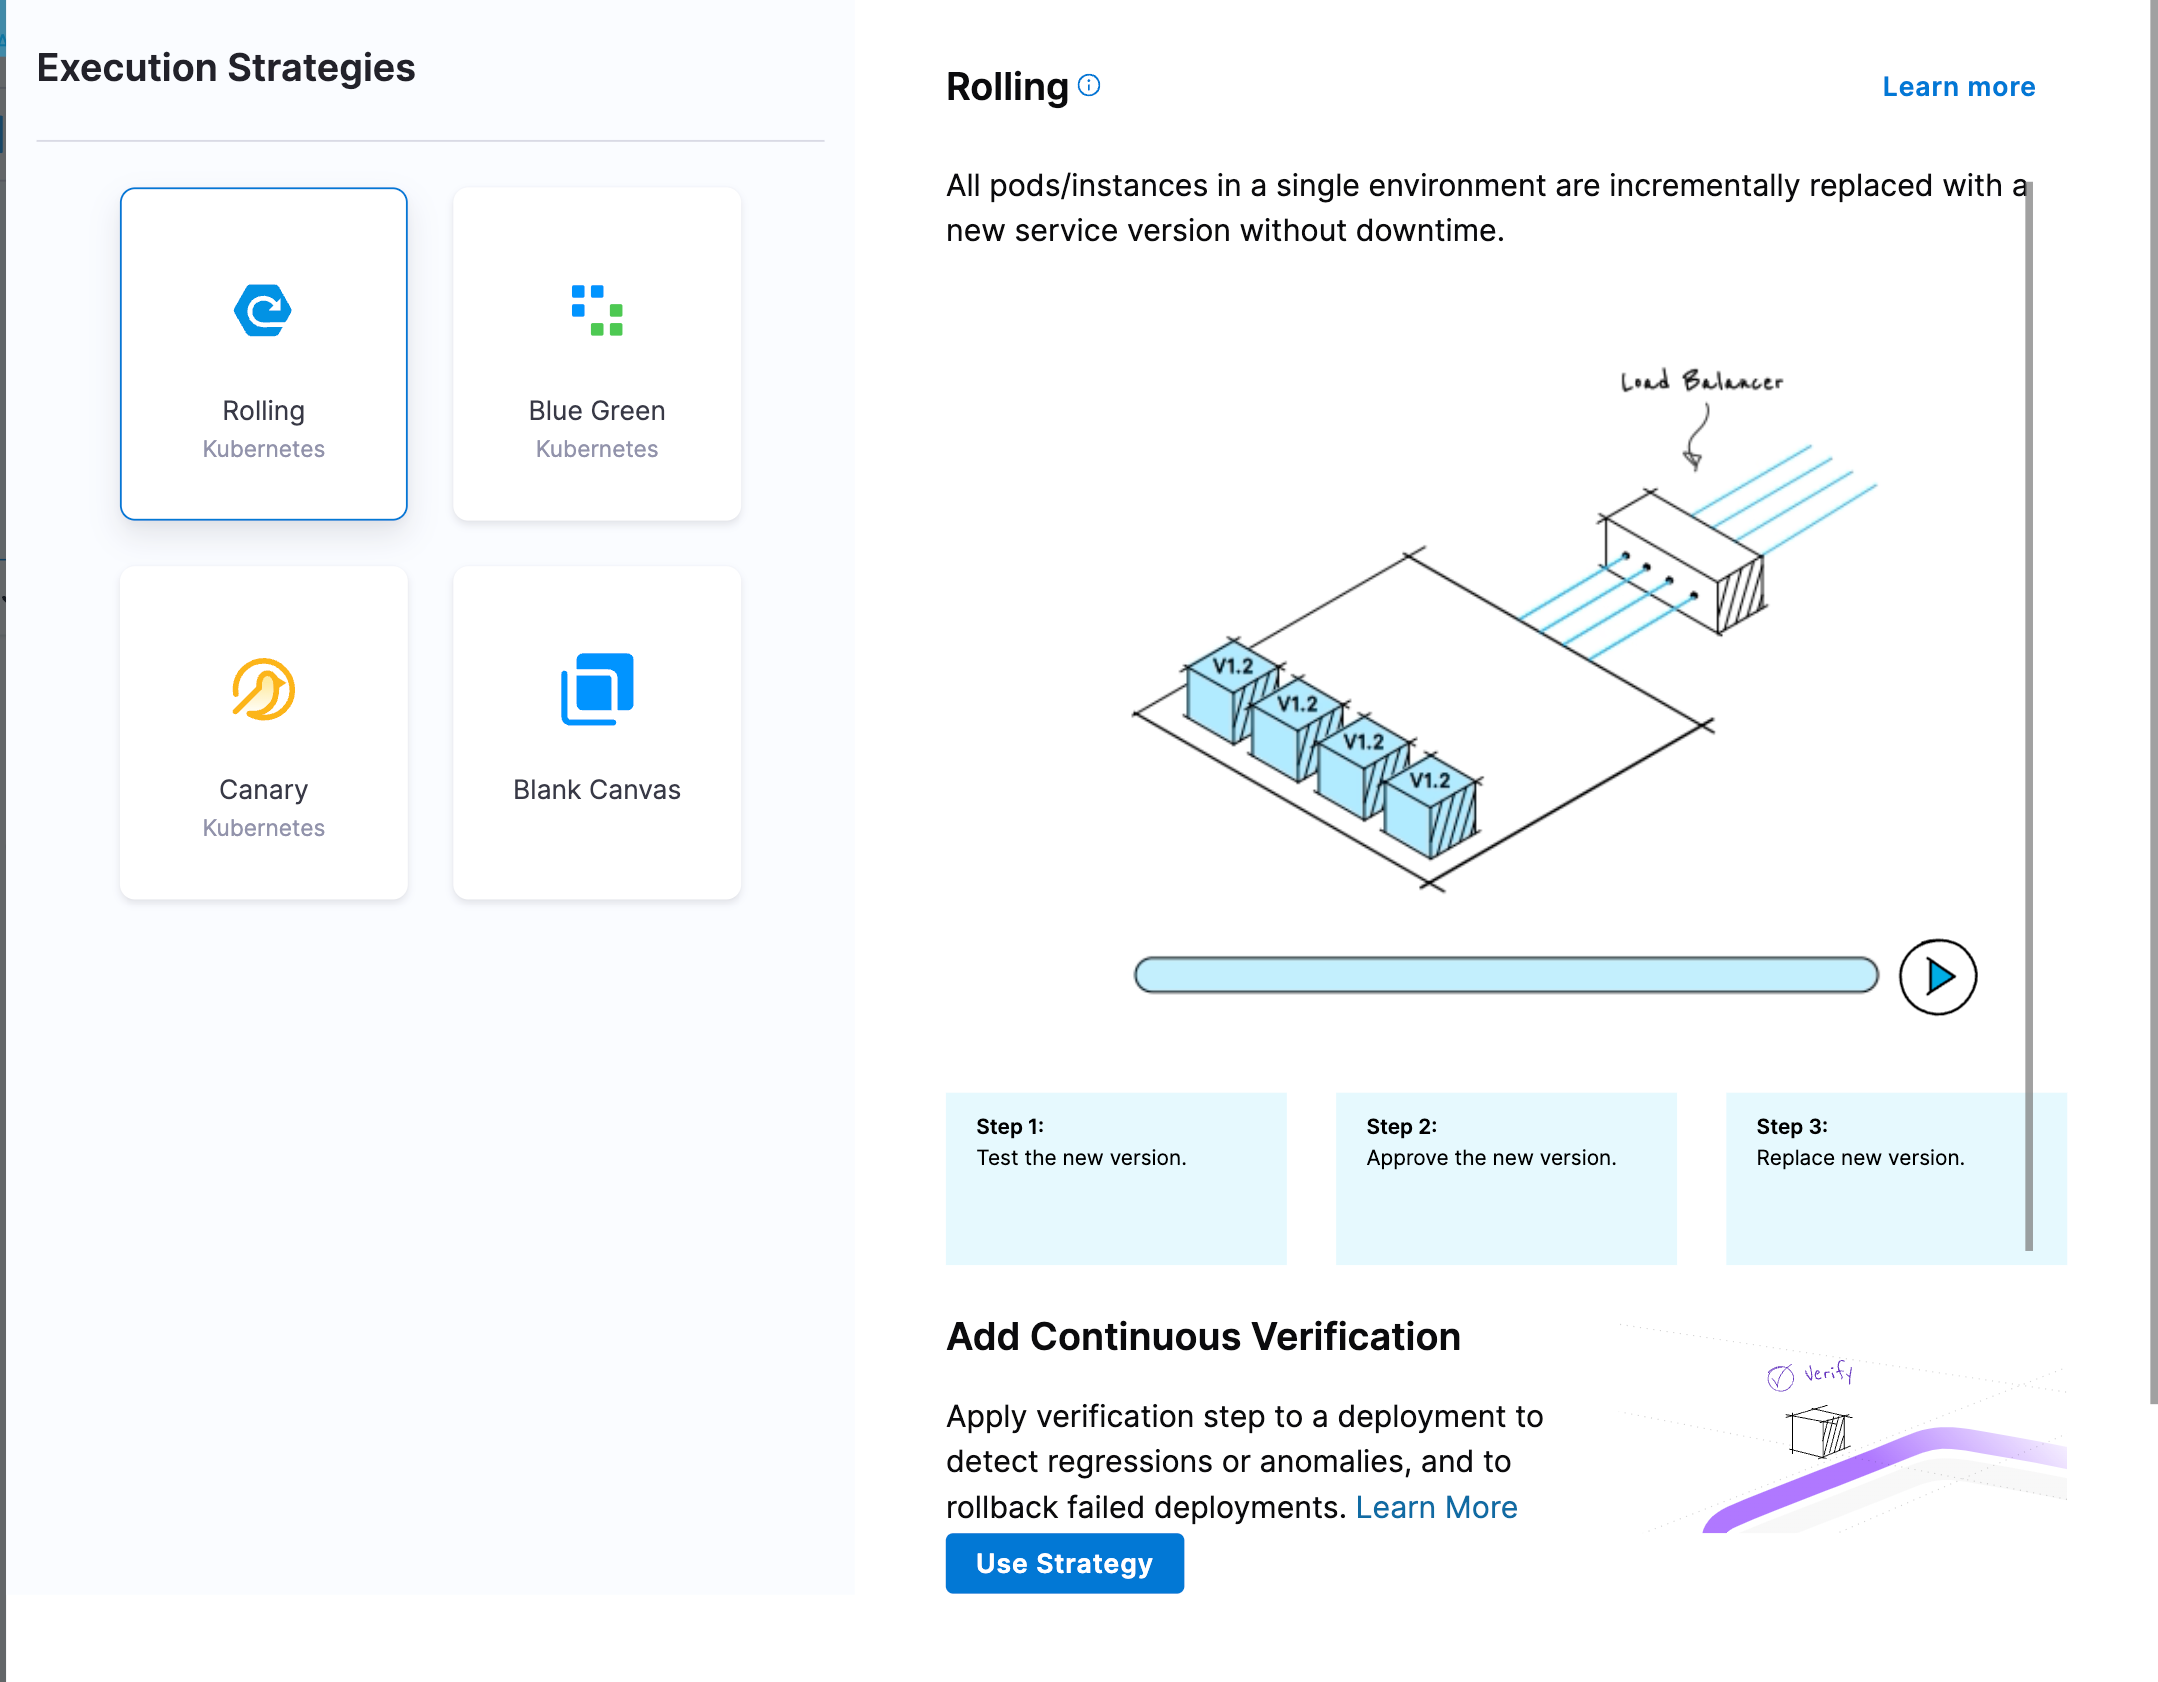This screenshot has height=1682, width=2158.
Task: Pick the Canary bird icon
Action: 263,689
